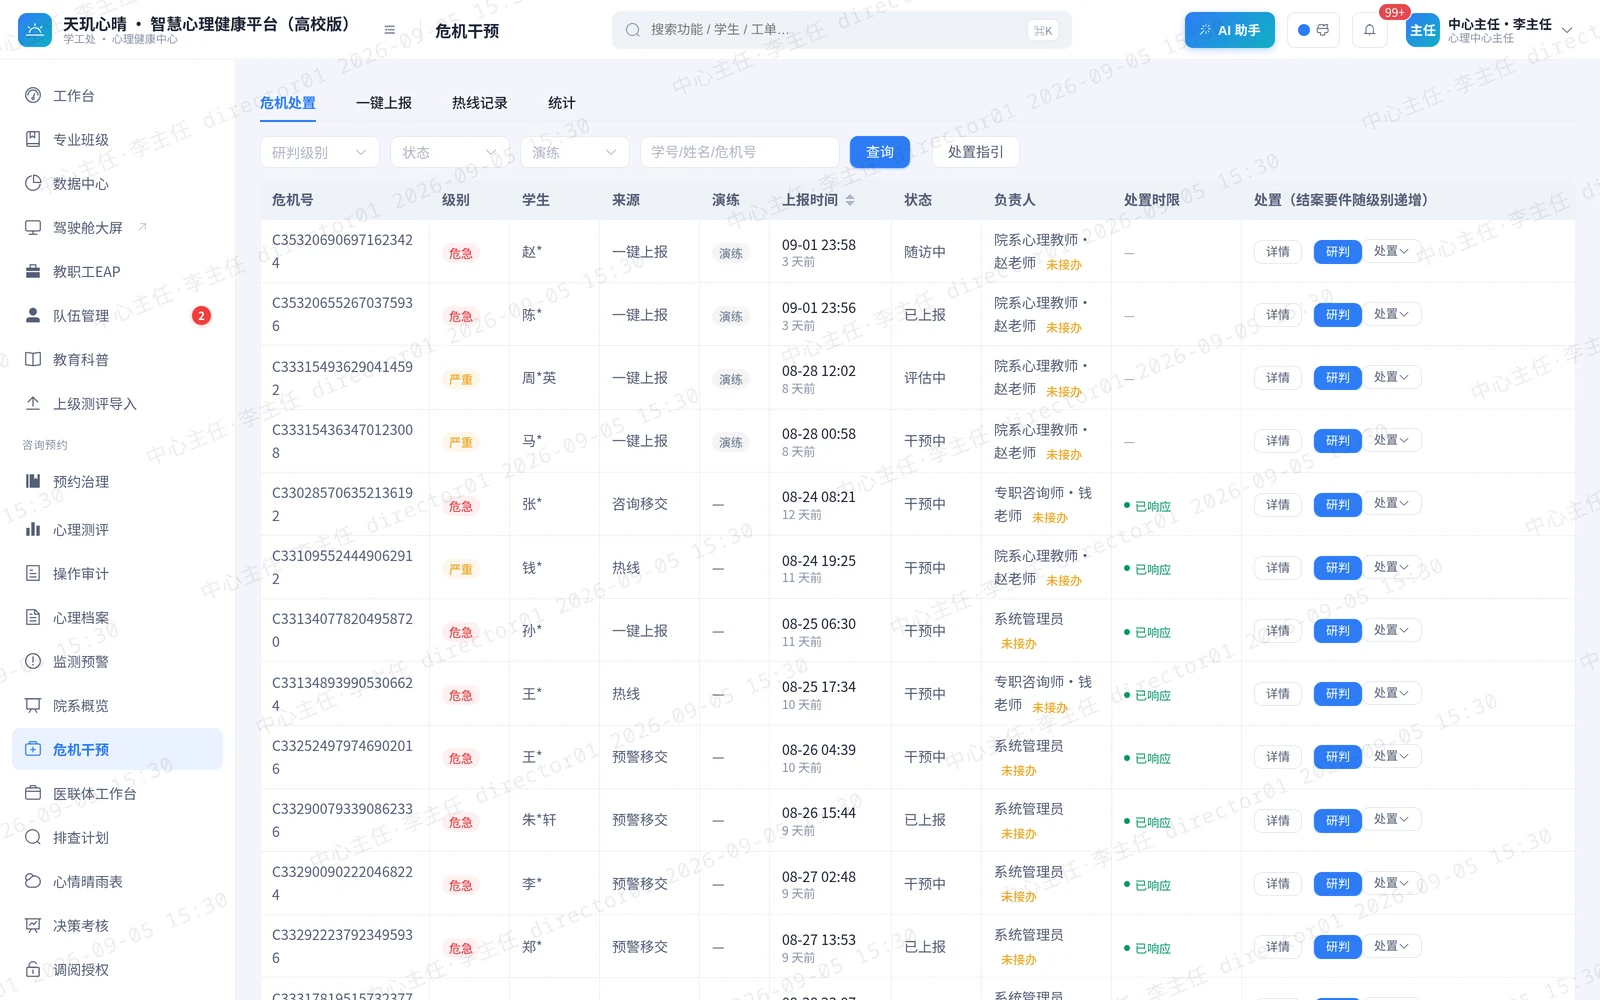Expand 处置 dropdown for 张* row
The width and height of the screenshot is (1600, 1000).
click(x=1391, y=504)
